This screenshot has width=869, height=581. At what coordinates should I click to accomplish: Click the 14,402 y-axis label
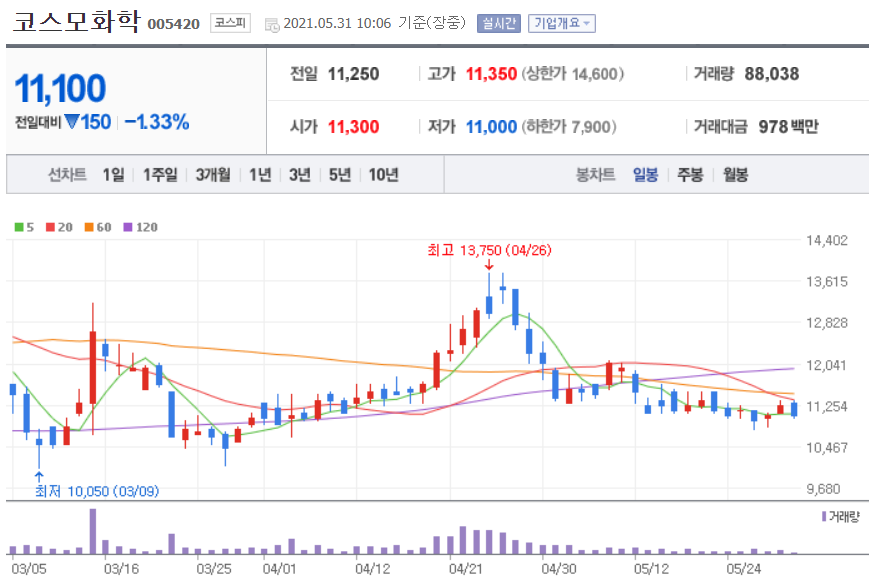click(x=826, y=241)
